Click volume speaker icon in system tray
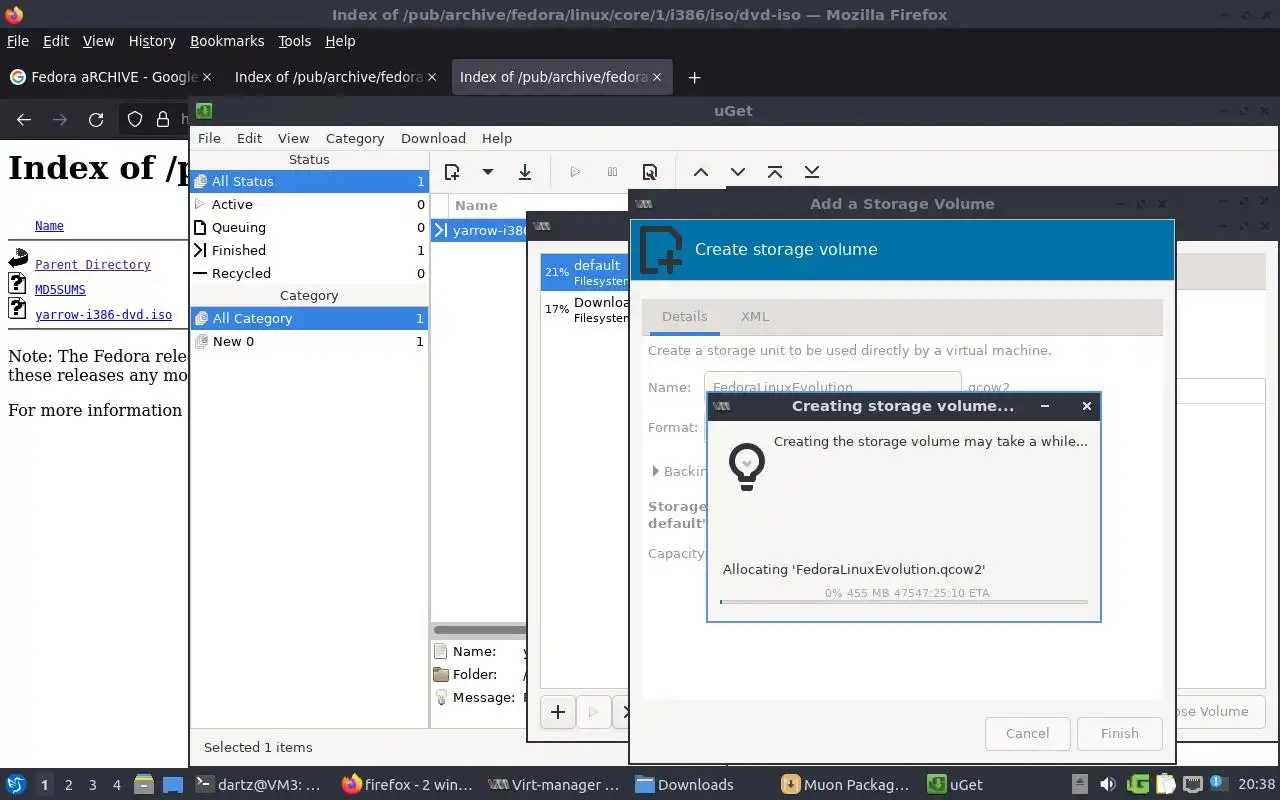This screenshot has height=800, width=1280. pos(1107,785)
